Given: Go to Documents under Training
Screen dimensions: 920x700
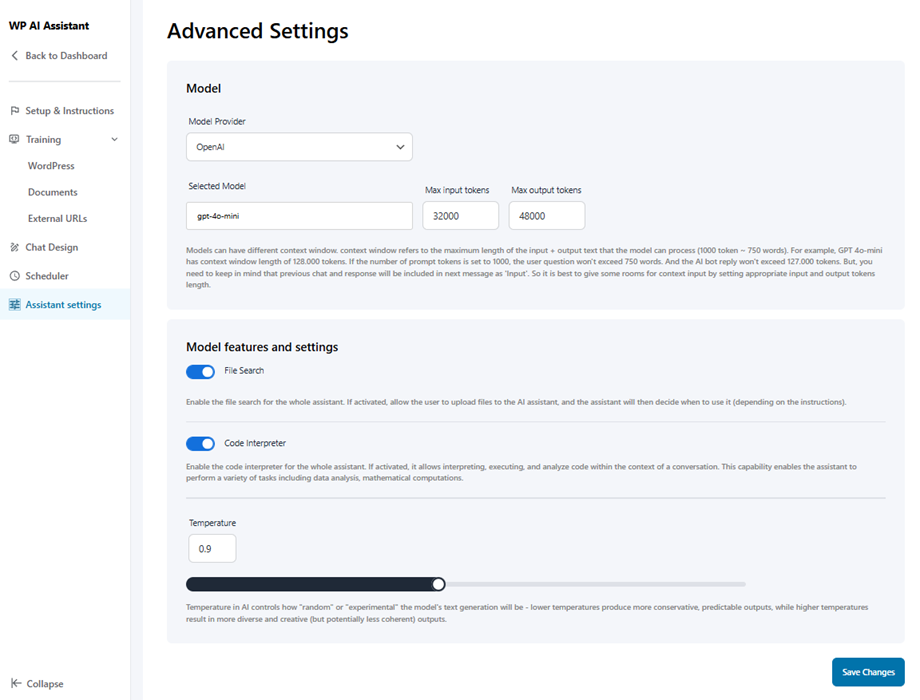Looking at the screenshot, I should (52, 192).
